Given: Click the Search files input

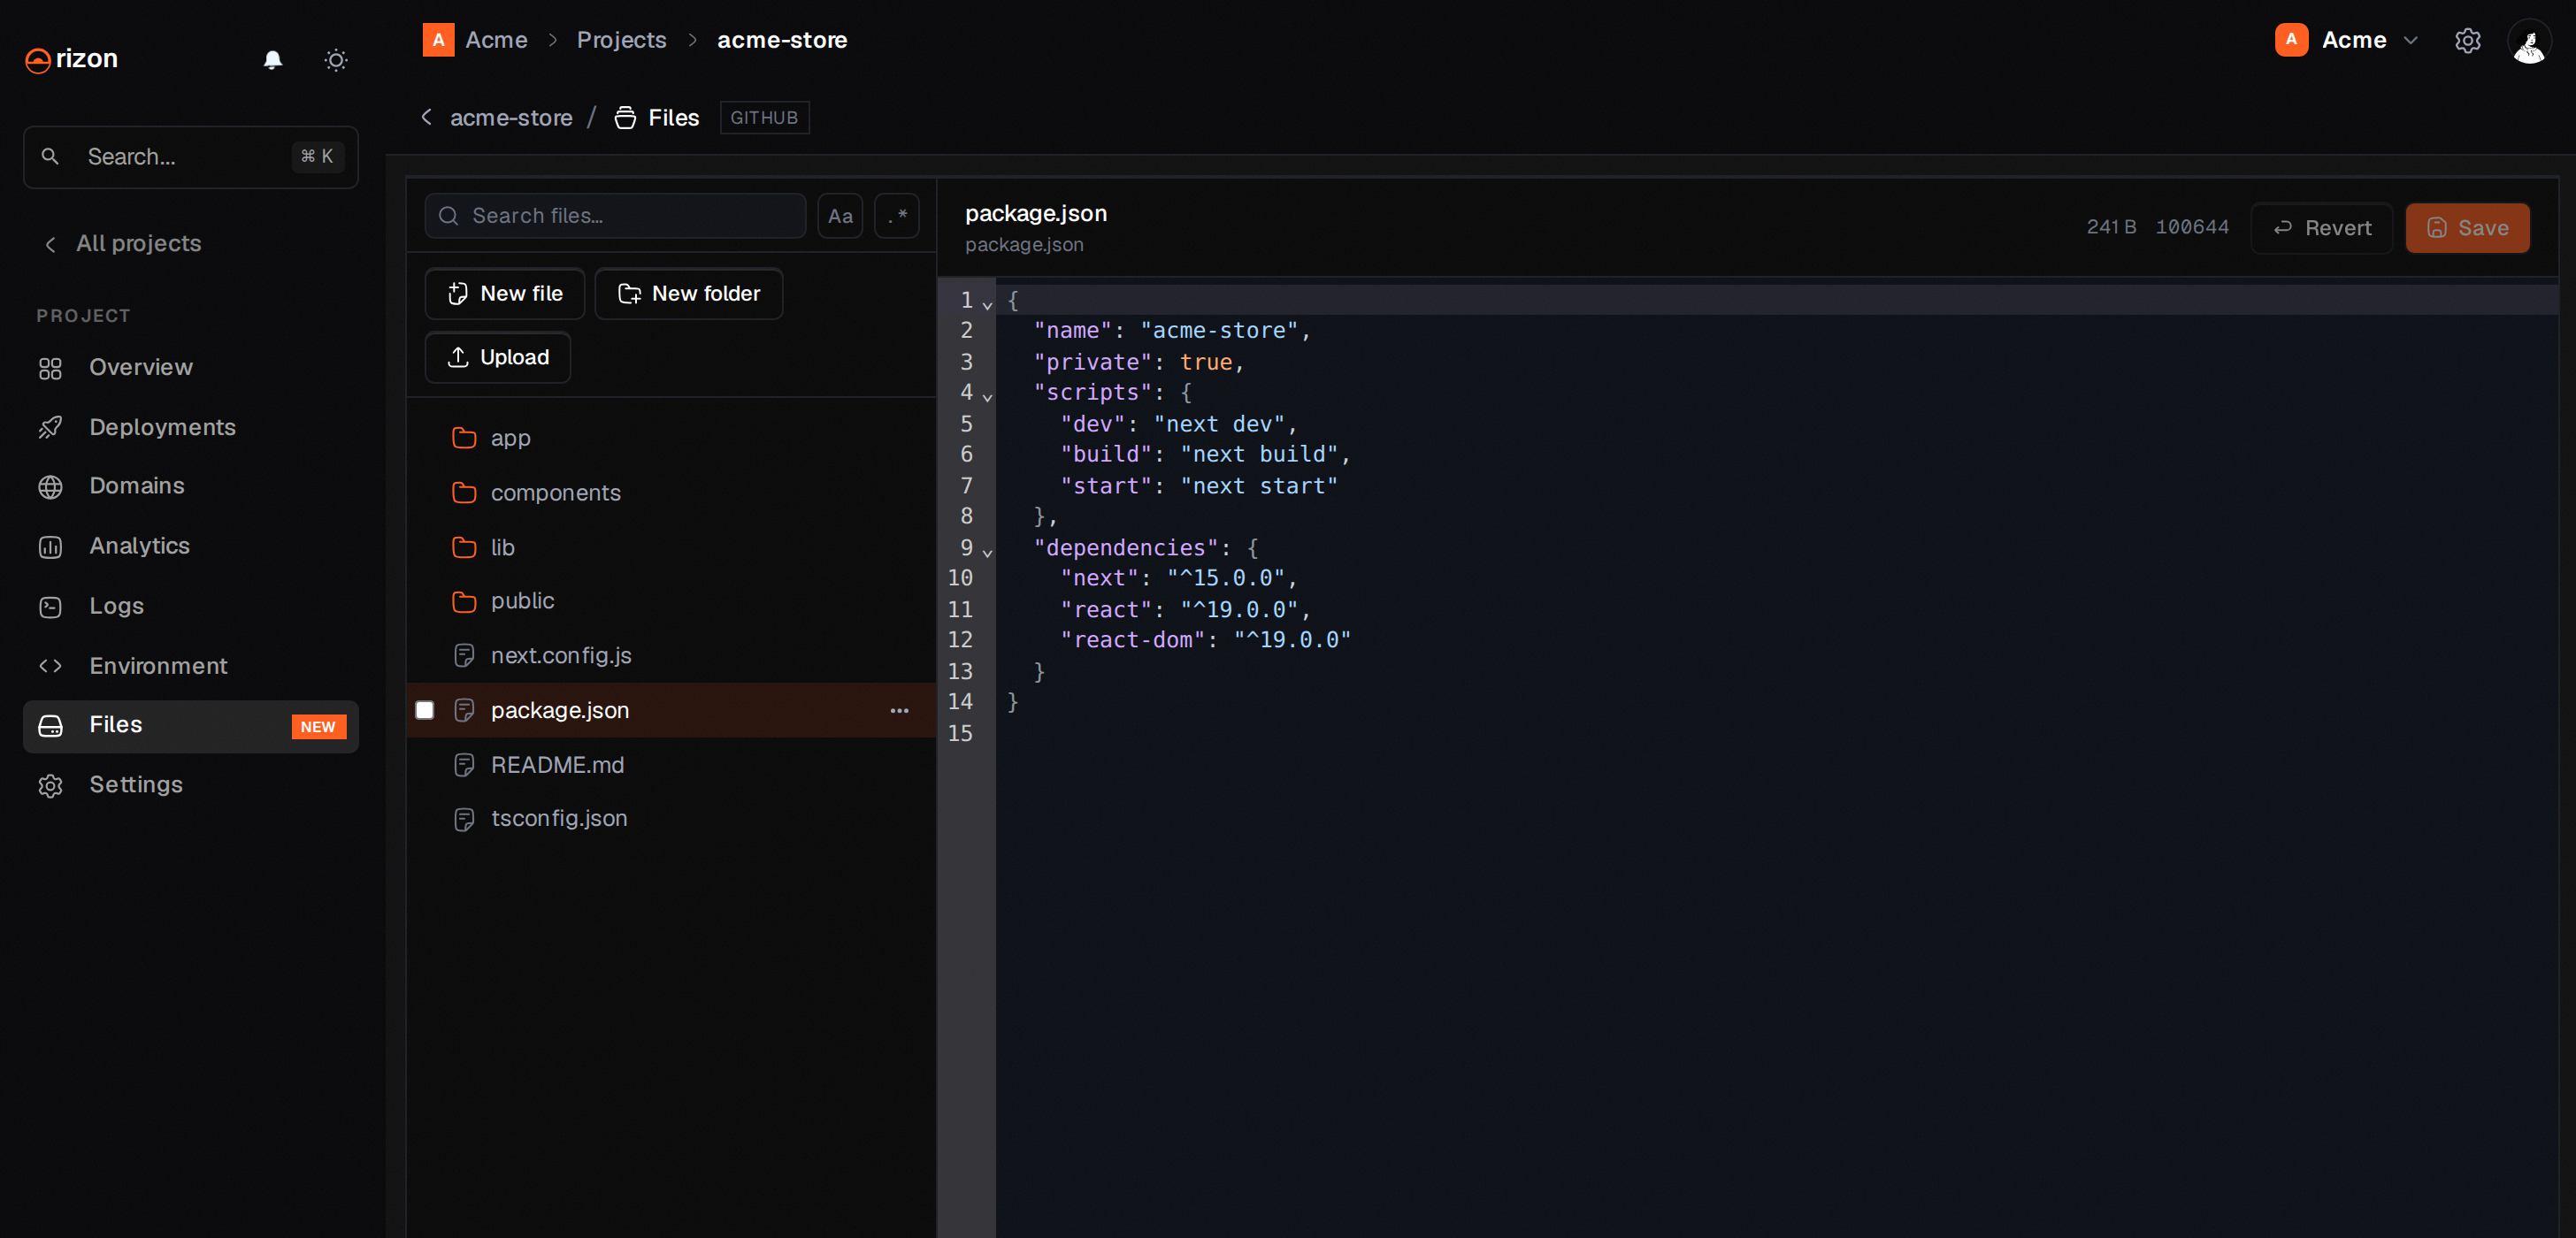Looking at the screenshot, I should click(615, 216).
